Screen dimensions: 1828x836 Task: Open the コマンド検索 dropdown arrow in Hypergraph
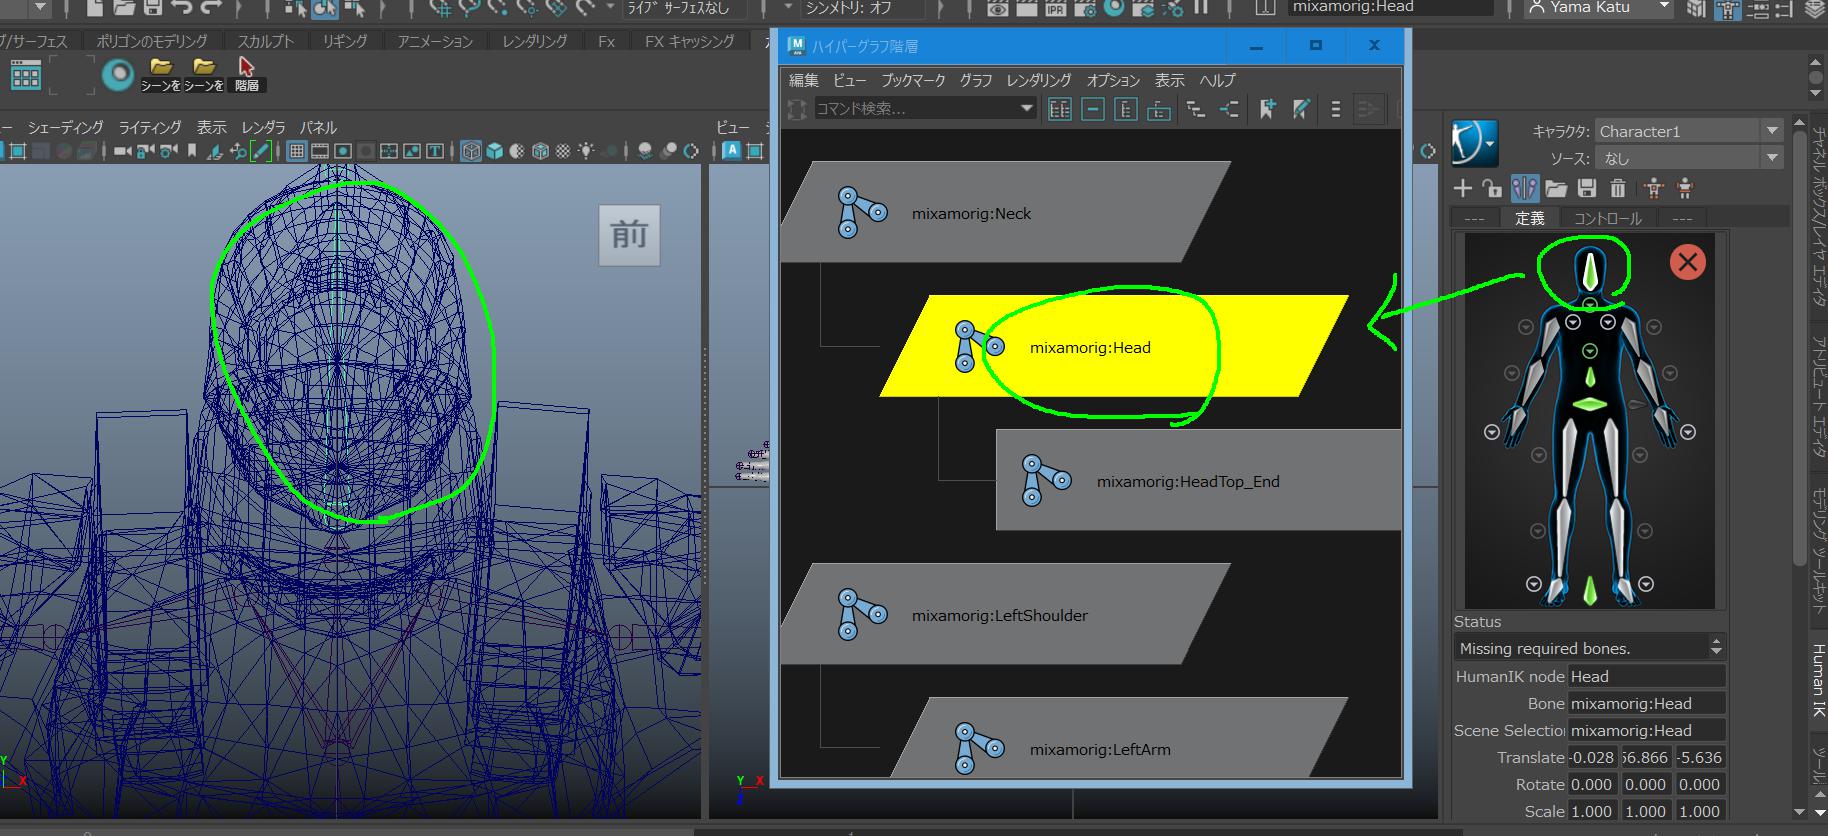tap(1026, 108)
